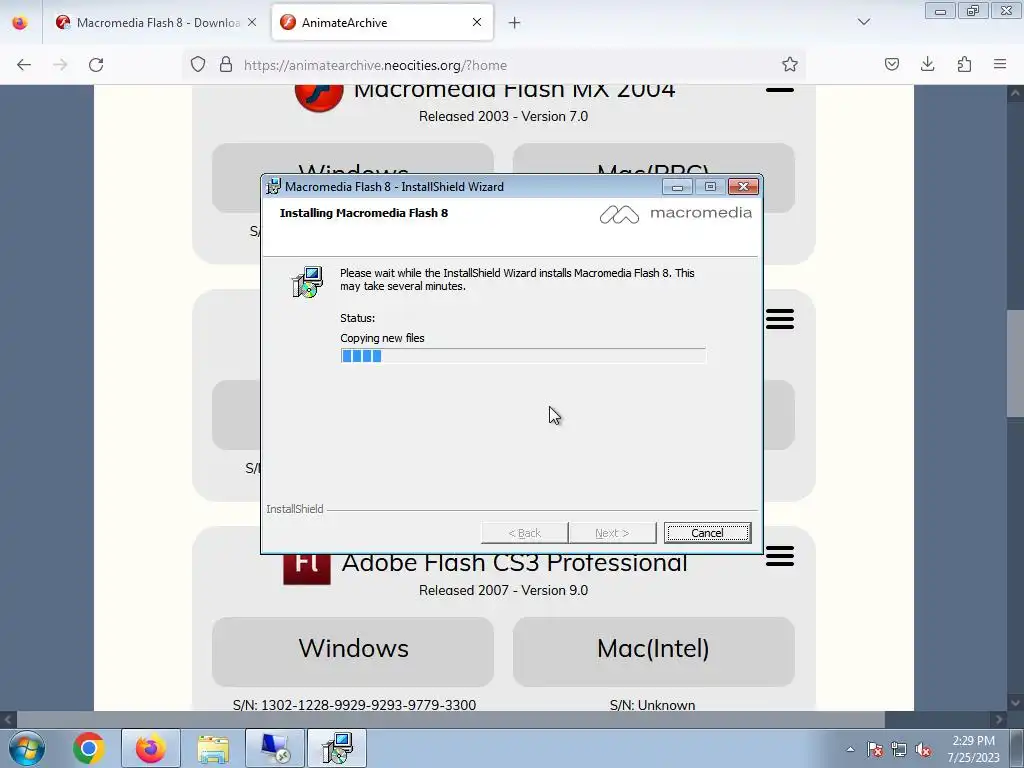The height and width of the screenshot is (768, 1024).
Task: Click the Adobe Flash CS3 Fl logo
Action: tap(306, 568)
